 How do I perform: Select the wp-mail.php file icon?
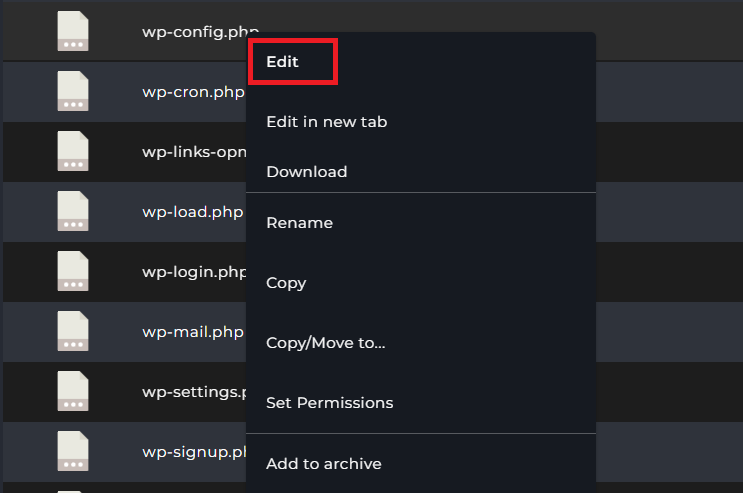[x=72, y=331]
